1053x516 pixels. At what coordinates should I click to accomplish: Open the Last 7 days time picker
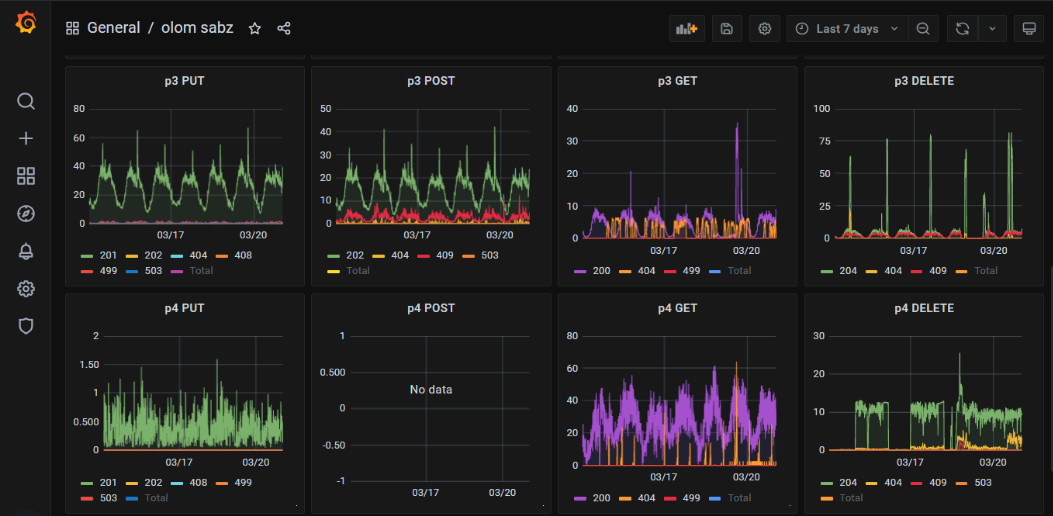pos(846,29)
